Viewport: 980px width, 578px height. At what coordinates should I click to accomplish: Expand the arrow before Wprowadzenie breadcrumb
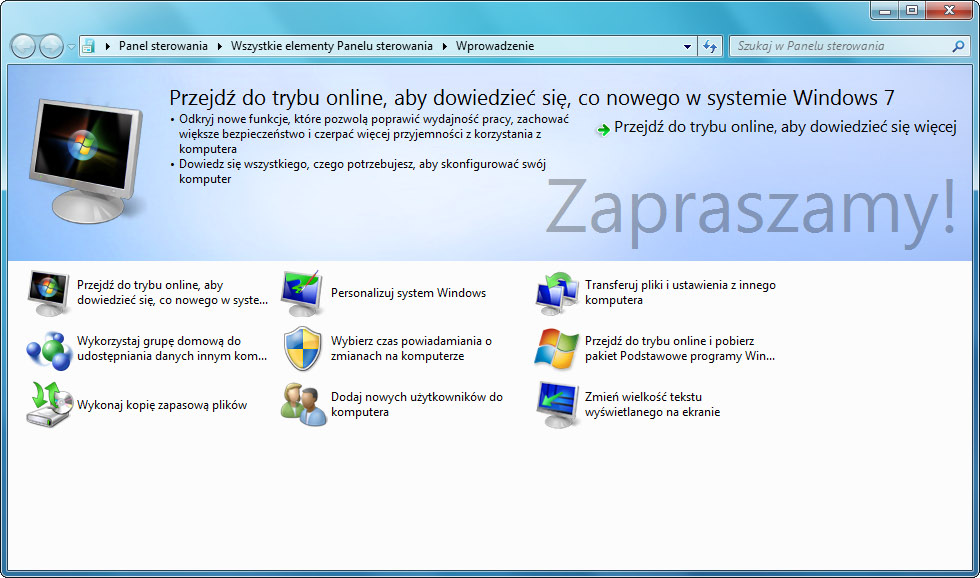[x=444, y=46]
